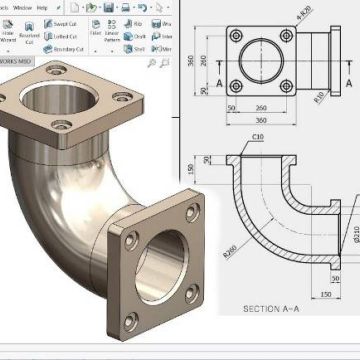The height and width of the screenshot is (360, 360).
Task: Select the Mirror tool
Action: [161, 49]
